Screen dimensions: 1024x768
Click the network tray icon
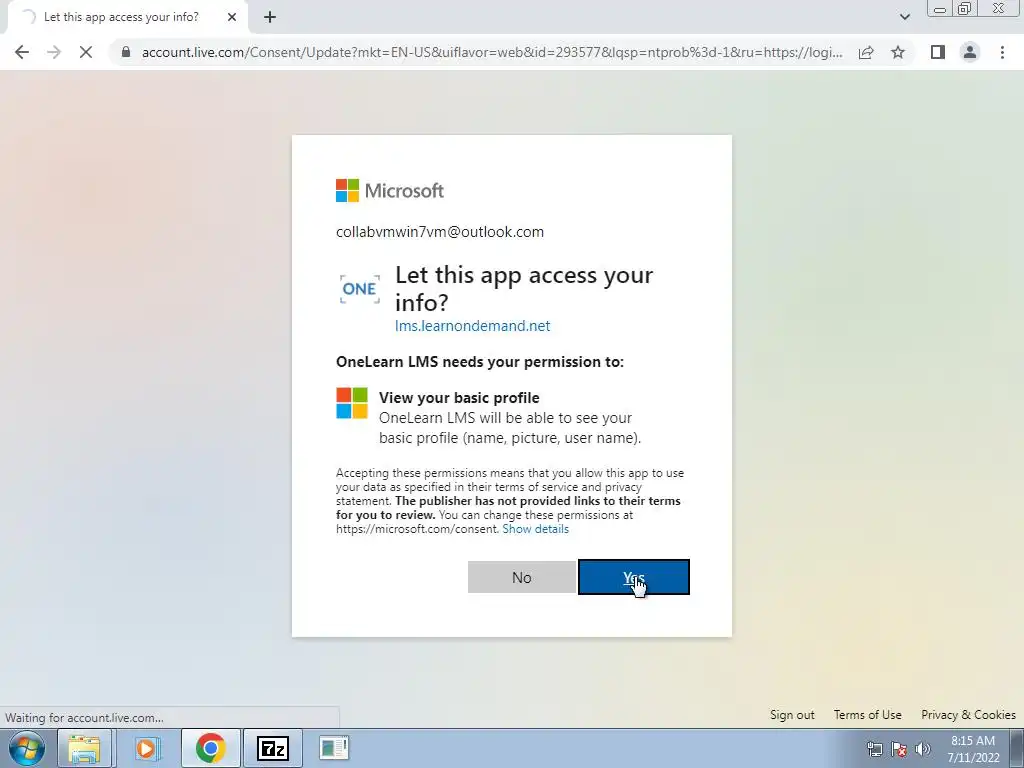pos(874,749)
